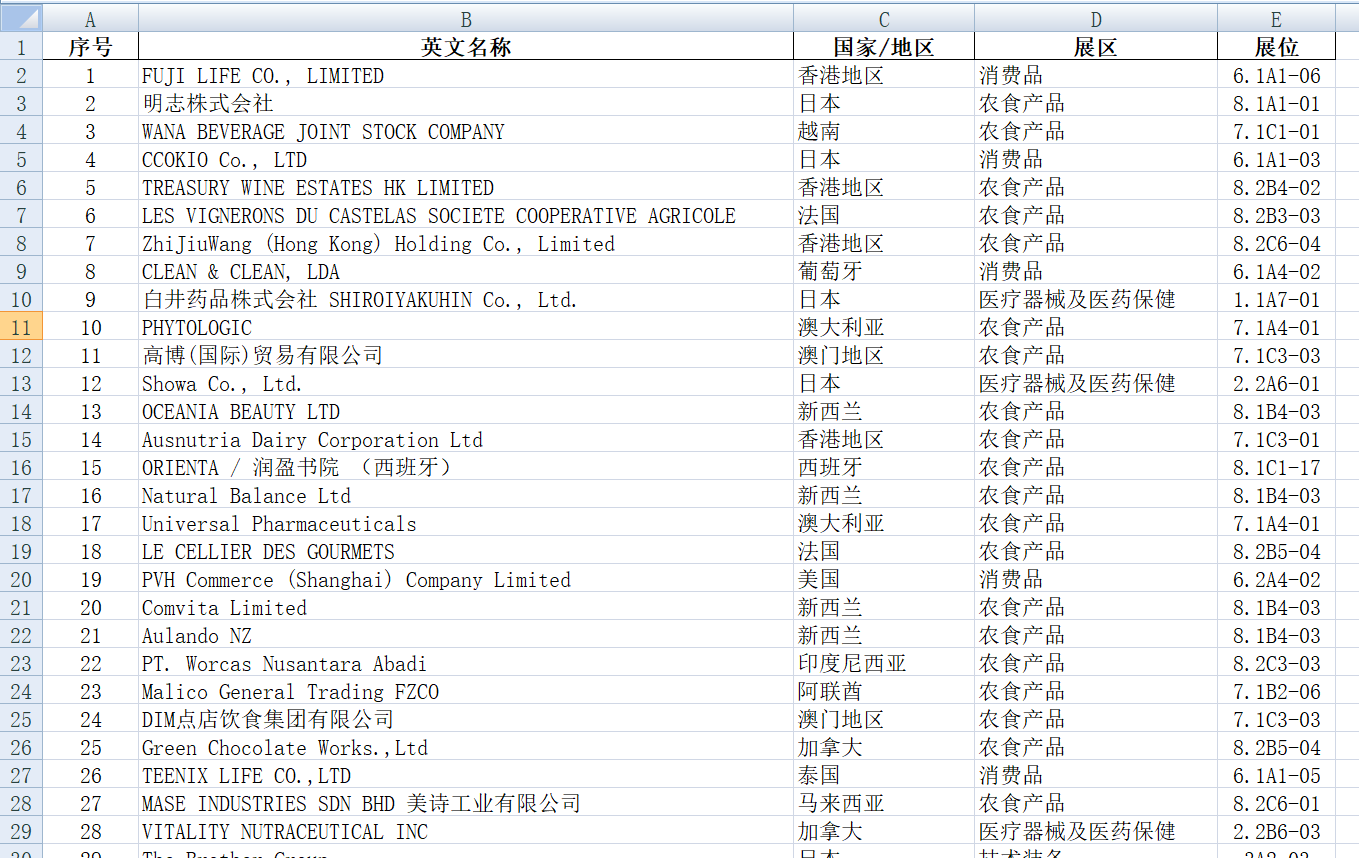Select cell TREASURY WINE ESTATES HK LIMITED
1359x858 pixels.
[x=466, y=187]
